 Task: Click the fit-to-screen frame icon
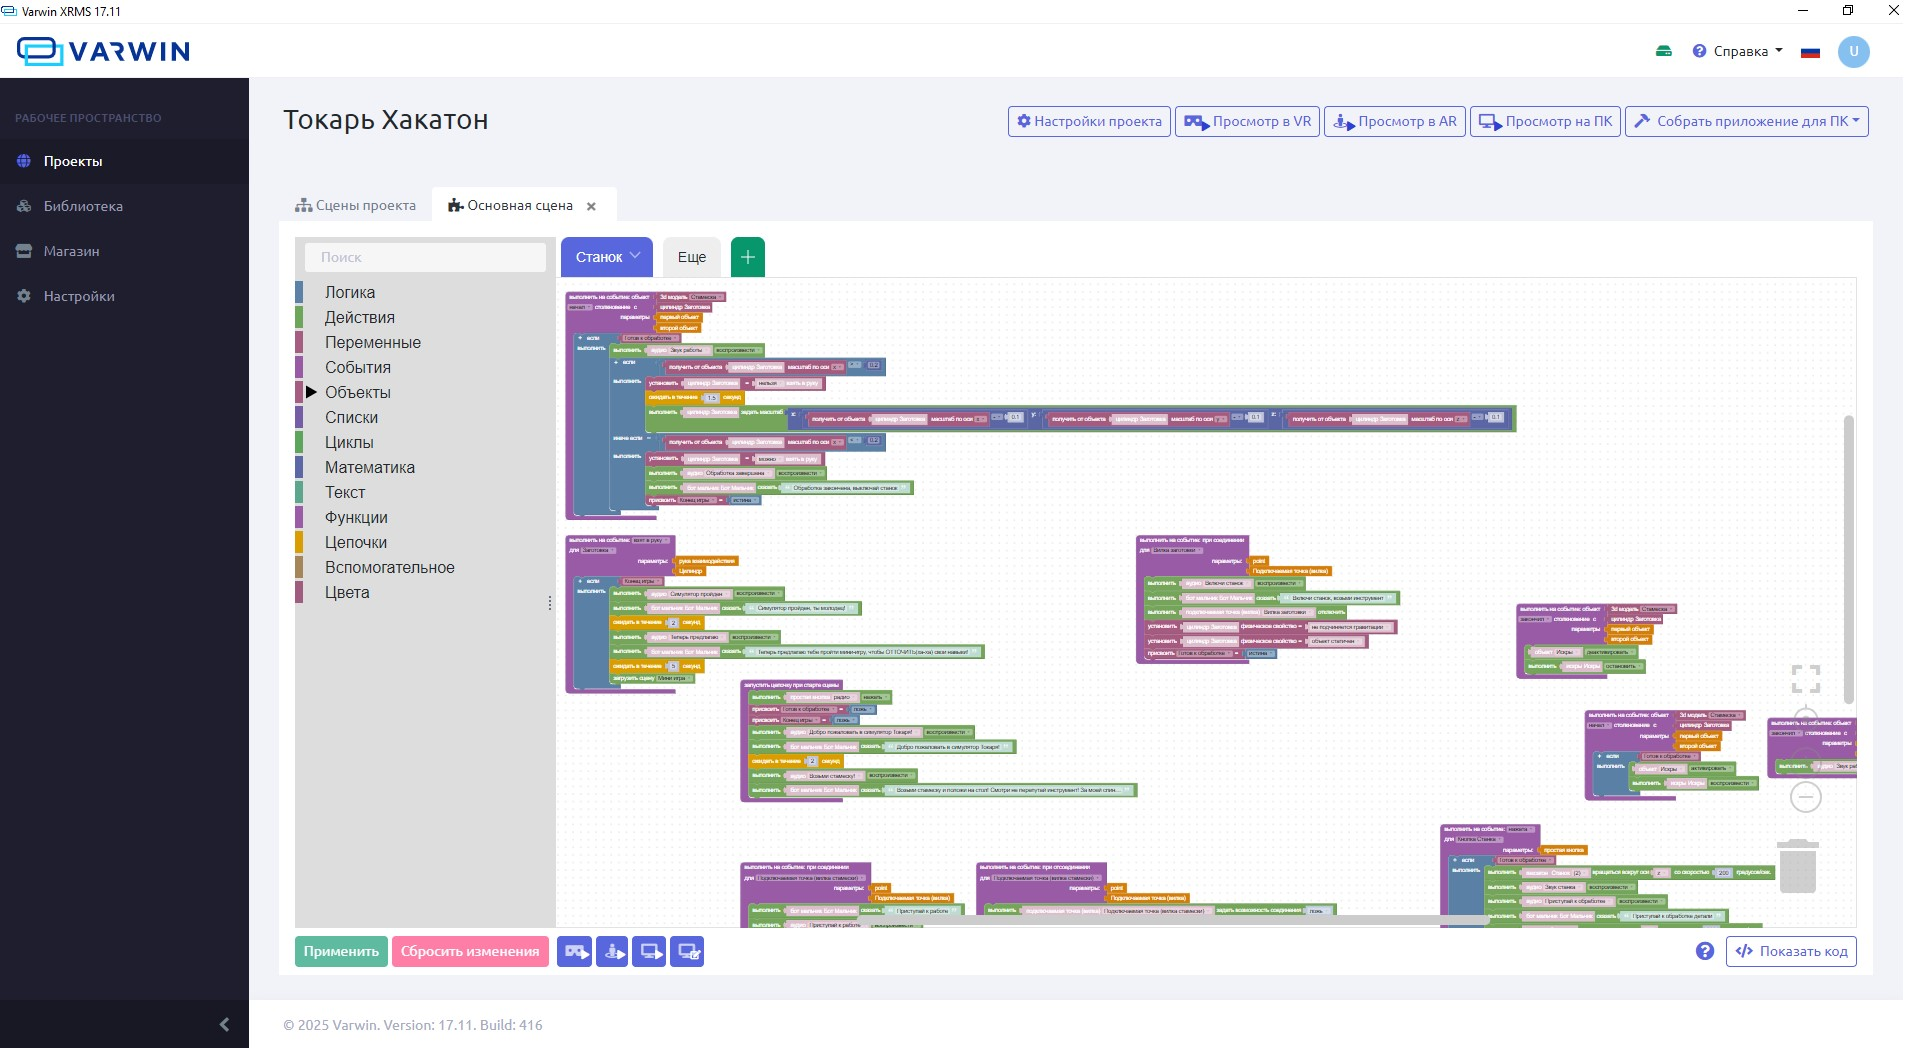(x=1805, y=679)
